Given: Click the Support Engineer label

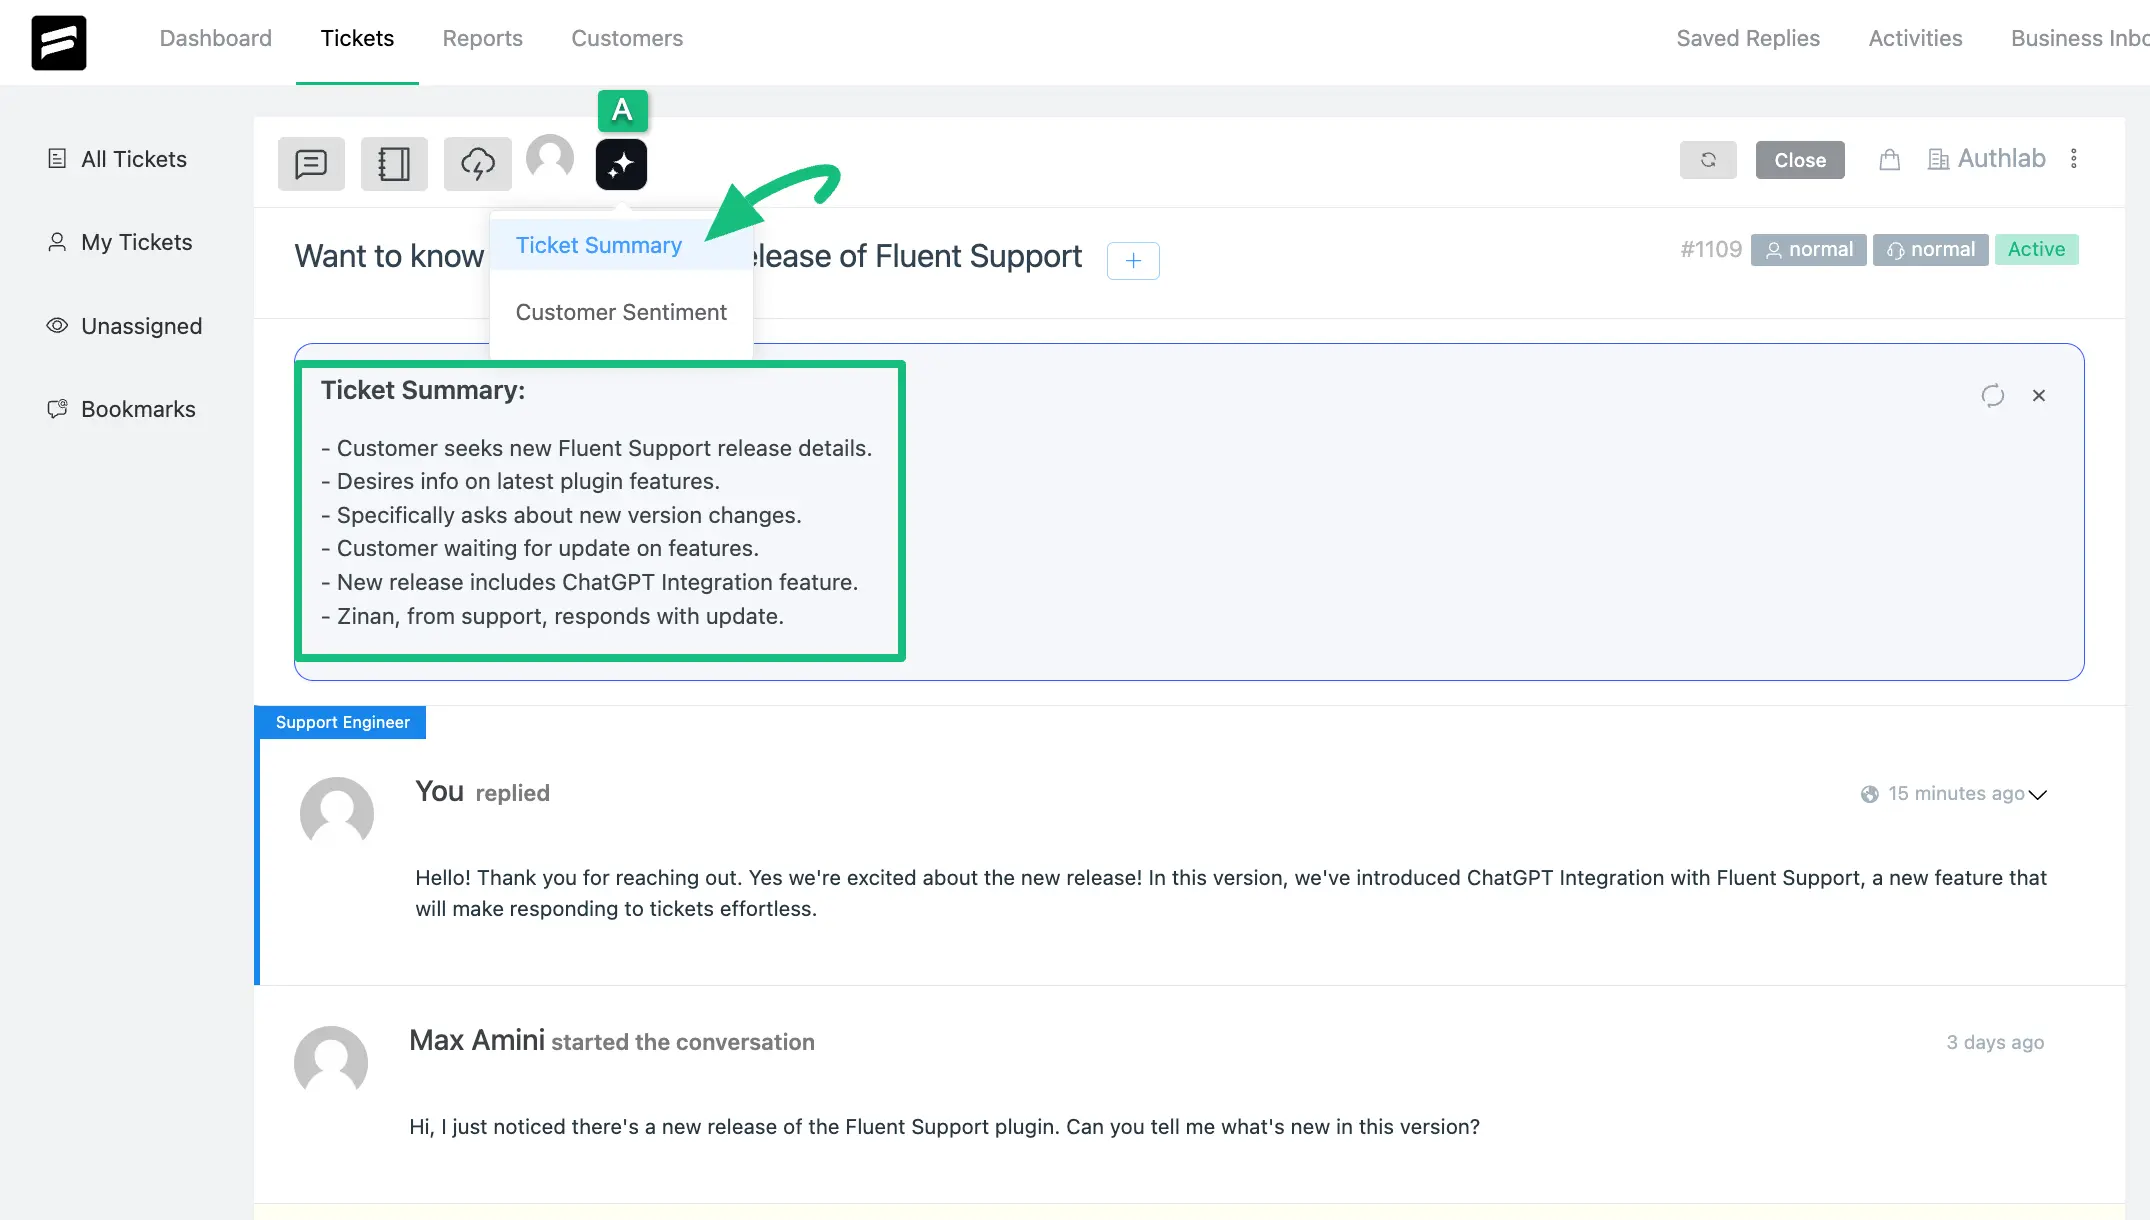Looking at the screenshot, I should (342, 722).
